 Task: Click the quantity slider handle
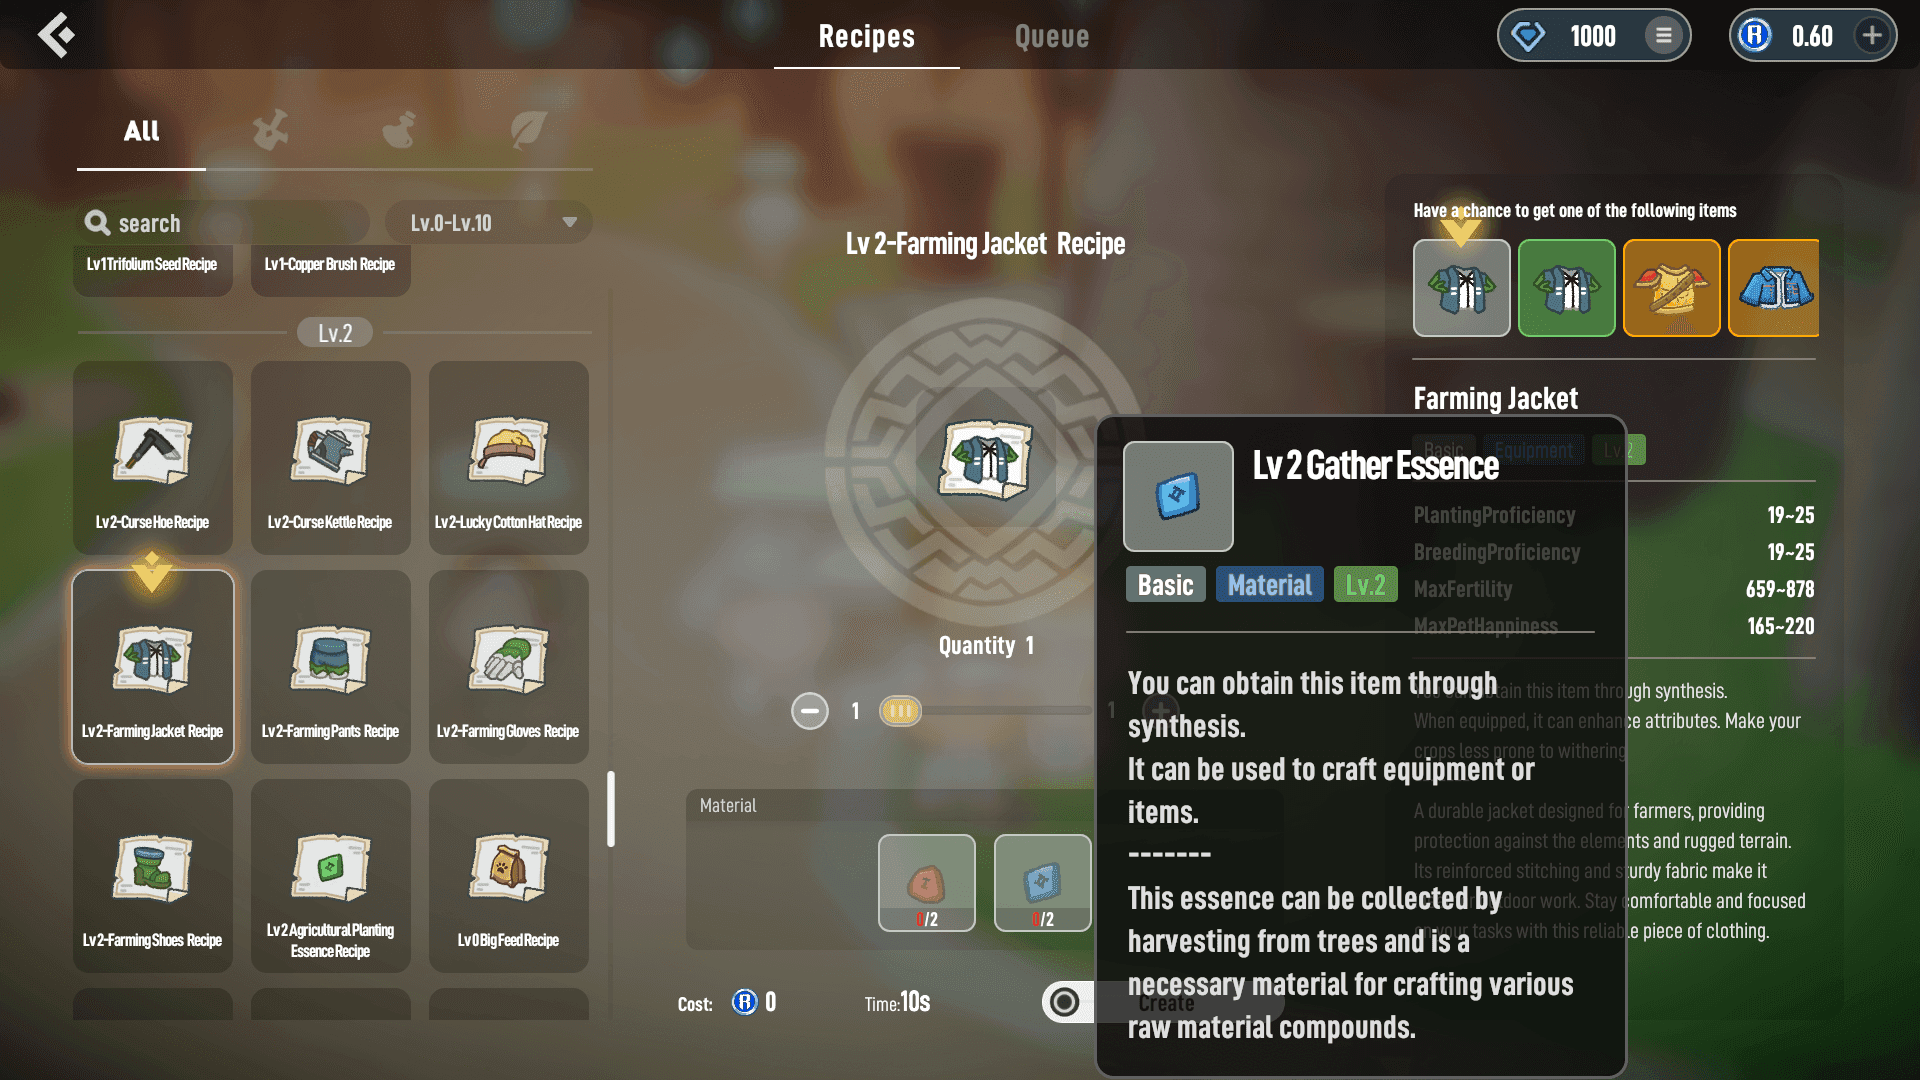tap(899, 711)
